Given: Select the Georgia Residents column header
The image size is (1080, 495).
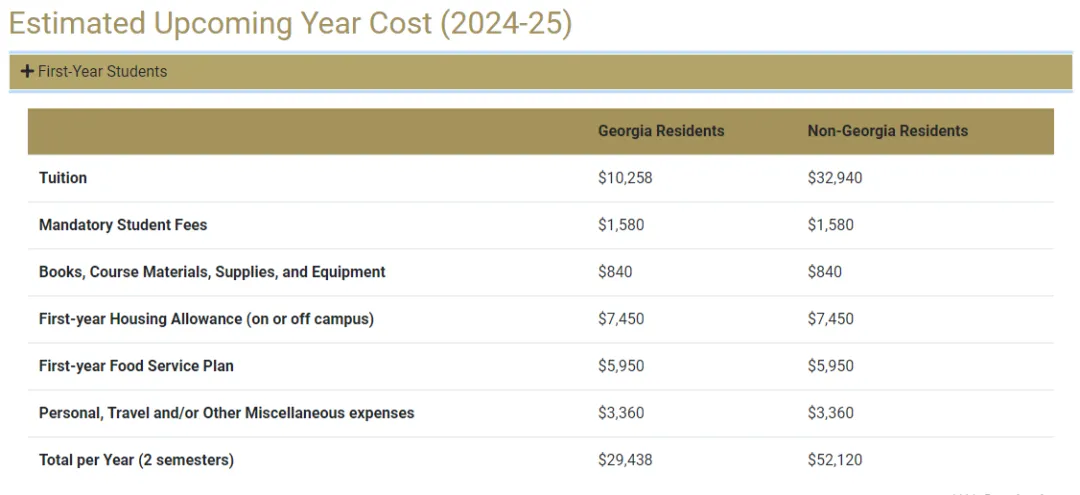Looking at the screenshot, I should [x=661, y=131].
